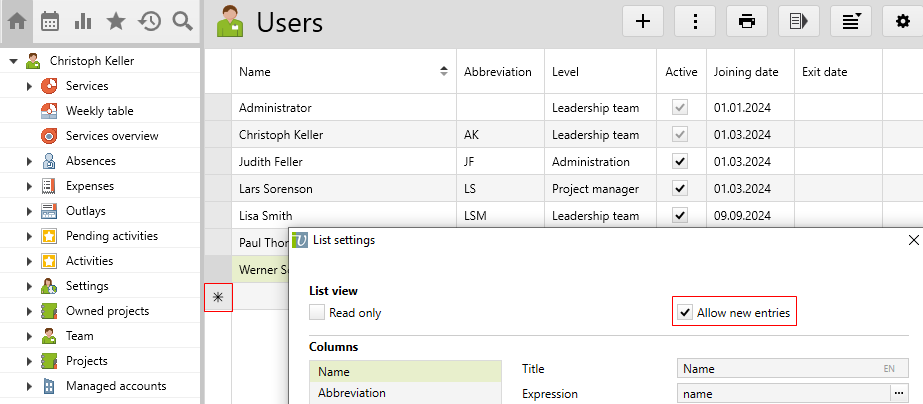Click the Title input field
Screen dimensions: 923x404
(778, 369)
